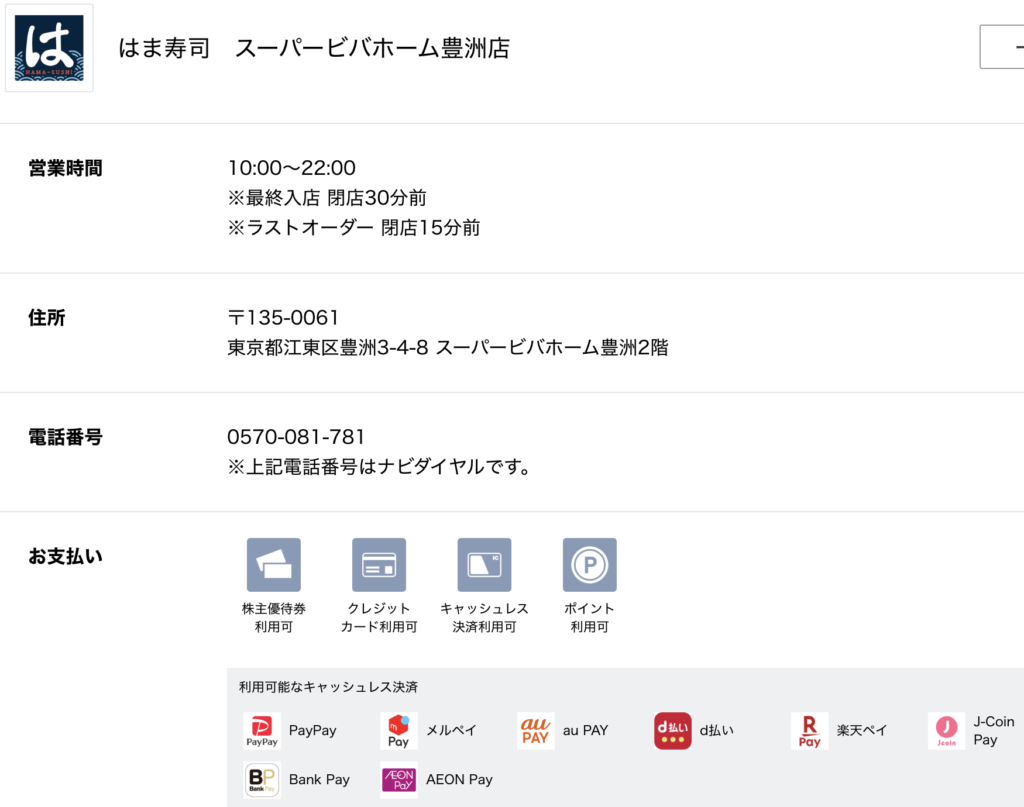Click the note ※最終入店 閉店30分前
The image size is (1024, 807).
pos(327,198)
